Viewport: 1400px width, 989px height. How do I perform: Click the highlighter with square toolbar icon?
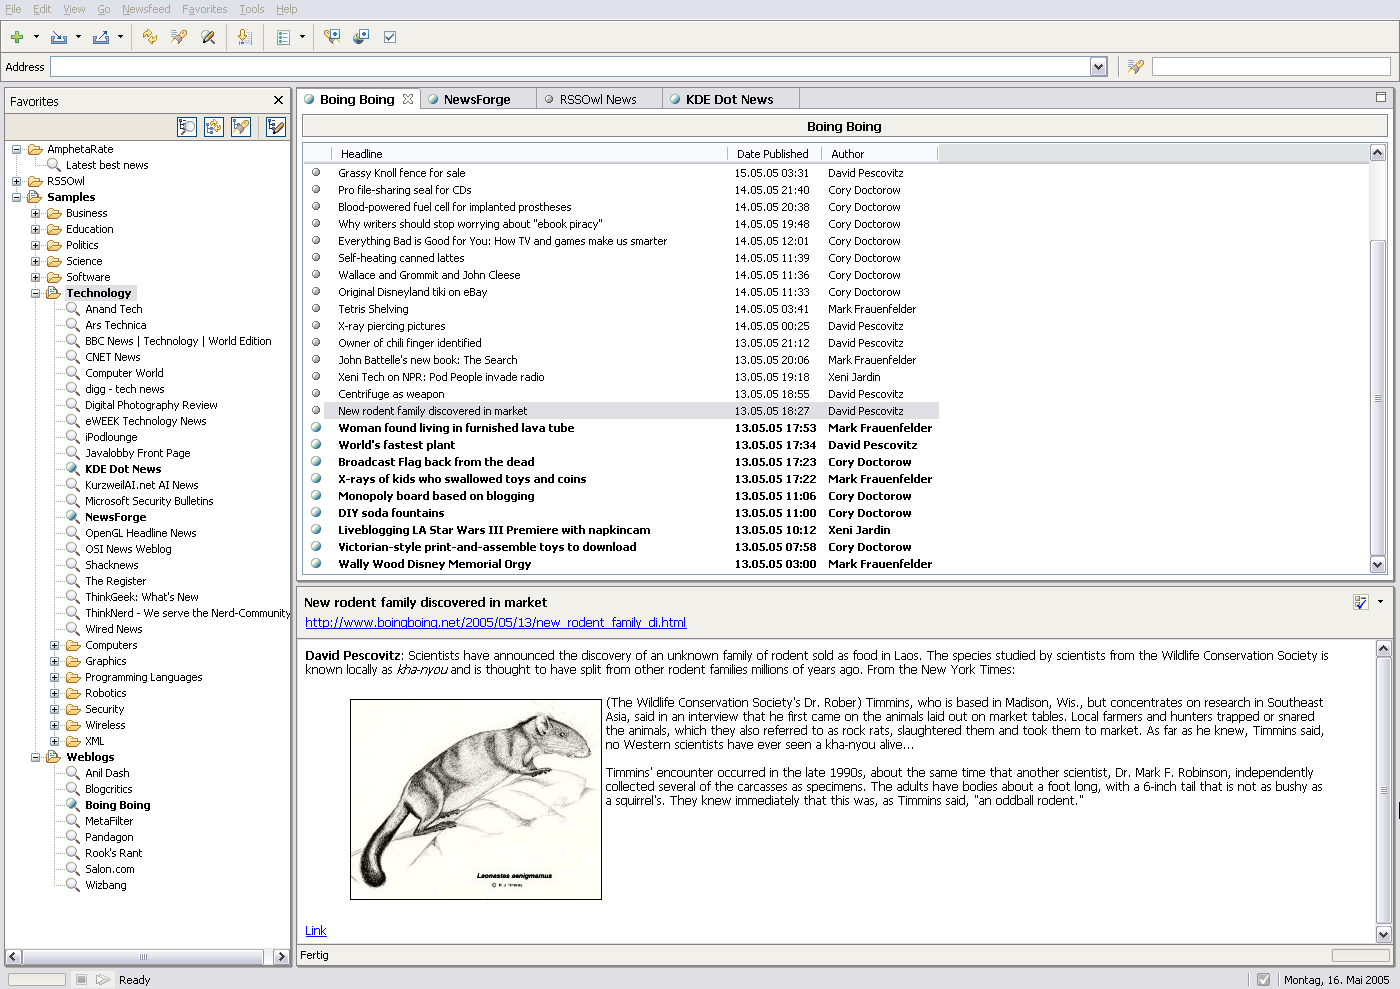pyautogui.click(x=332, y=37)
